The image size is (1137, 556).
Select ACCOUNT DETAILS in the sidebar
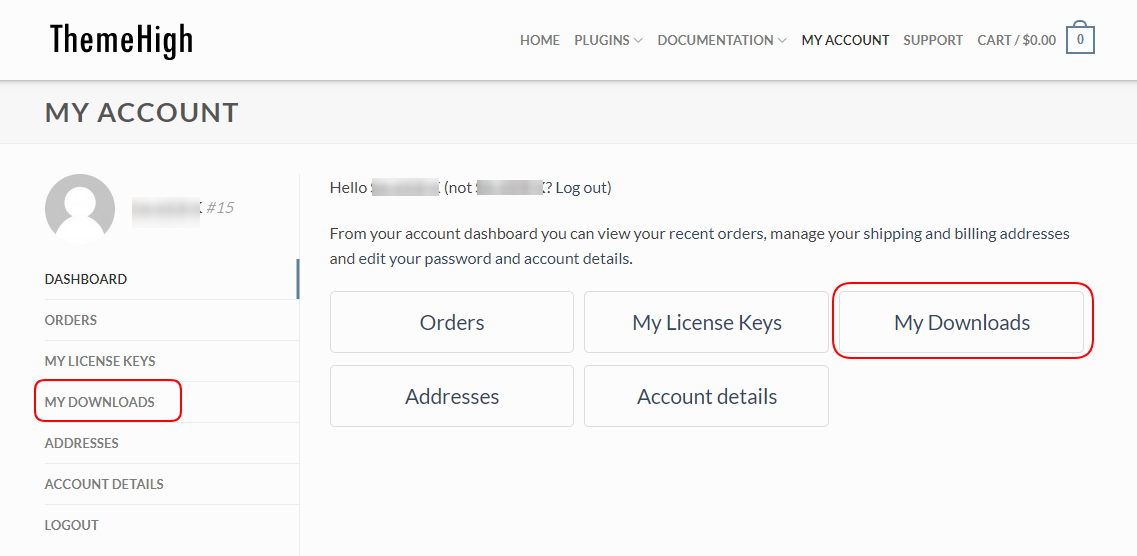(104, 484)
